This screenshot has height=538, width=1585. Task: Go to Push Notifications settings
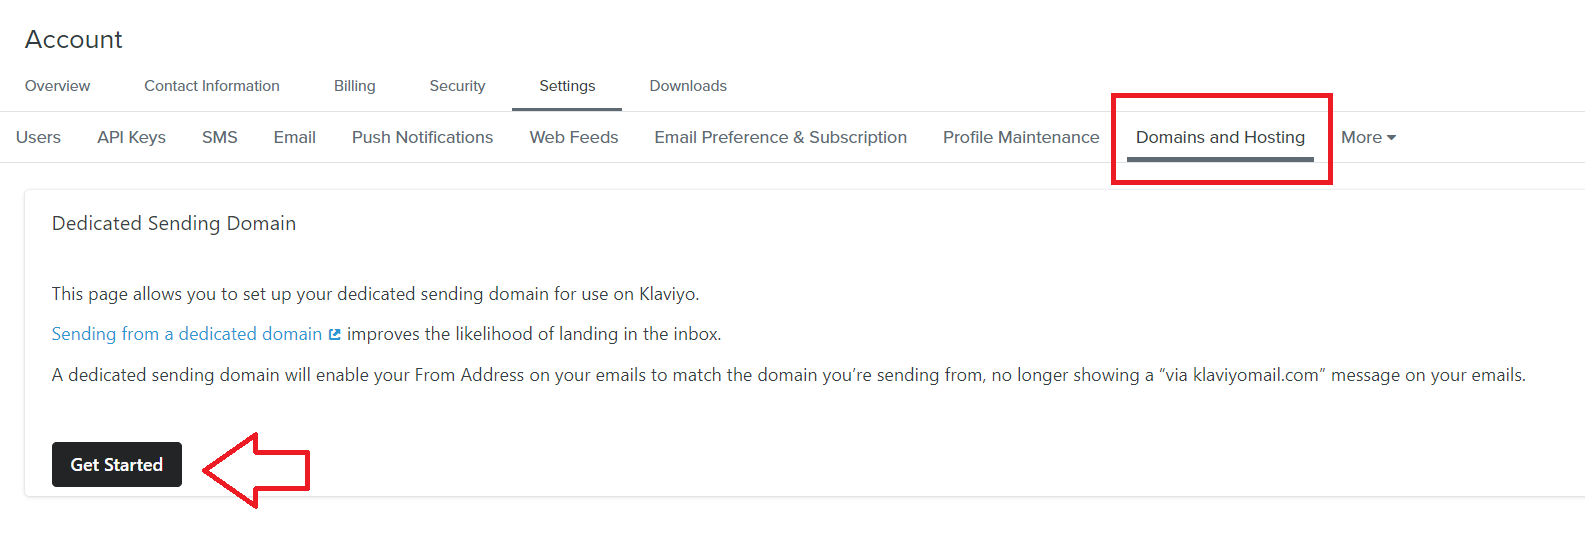coord(422,137)
